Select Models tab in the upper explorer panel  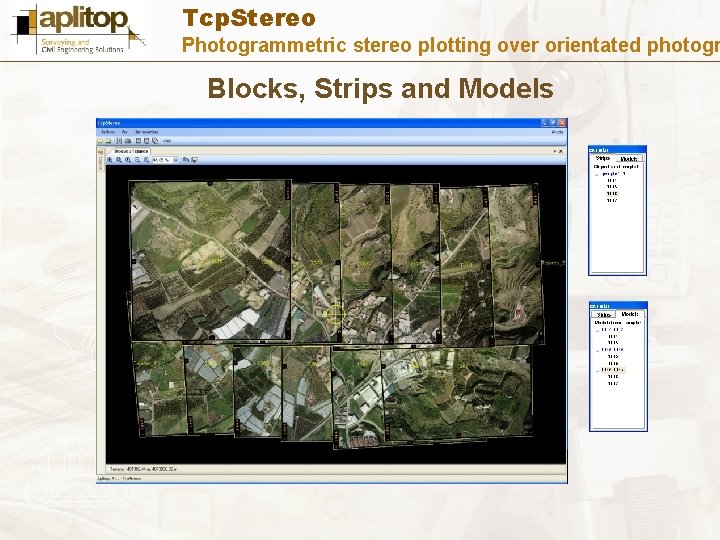point(629,159)
